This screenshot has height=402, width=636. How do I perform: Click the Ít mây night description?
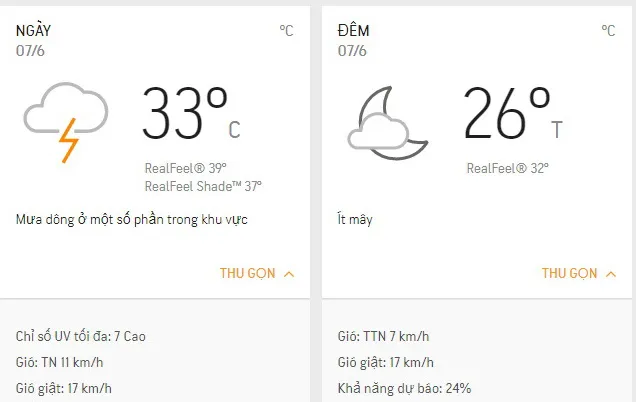tap(355, 219)
